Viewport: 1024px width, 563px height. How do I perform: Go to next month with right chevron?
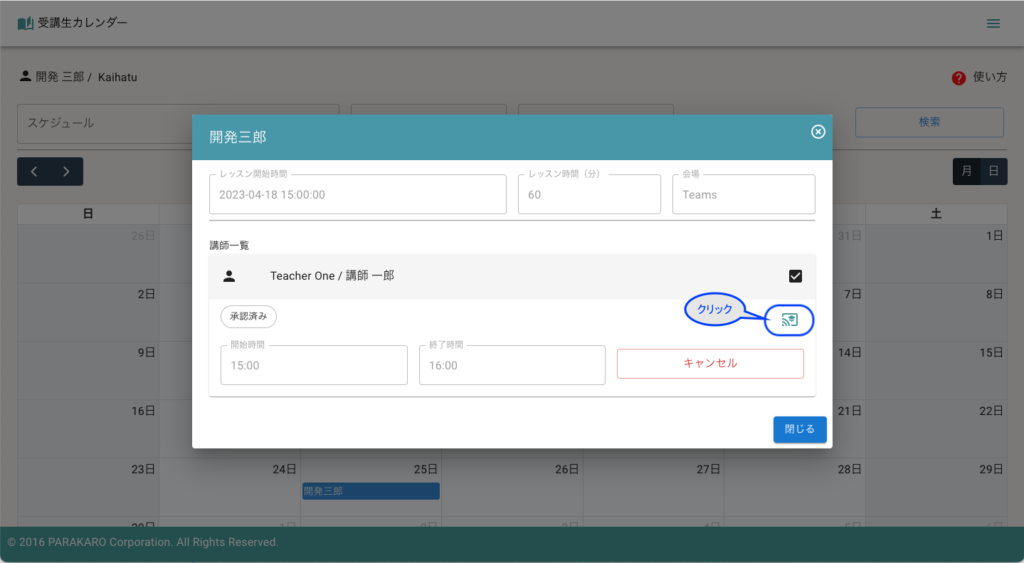66,172
